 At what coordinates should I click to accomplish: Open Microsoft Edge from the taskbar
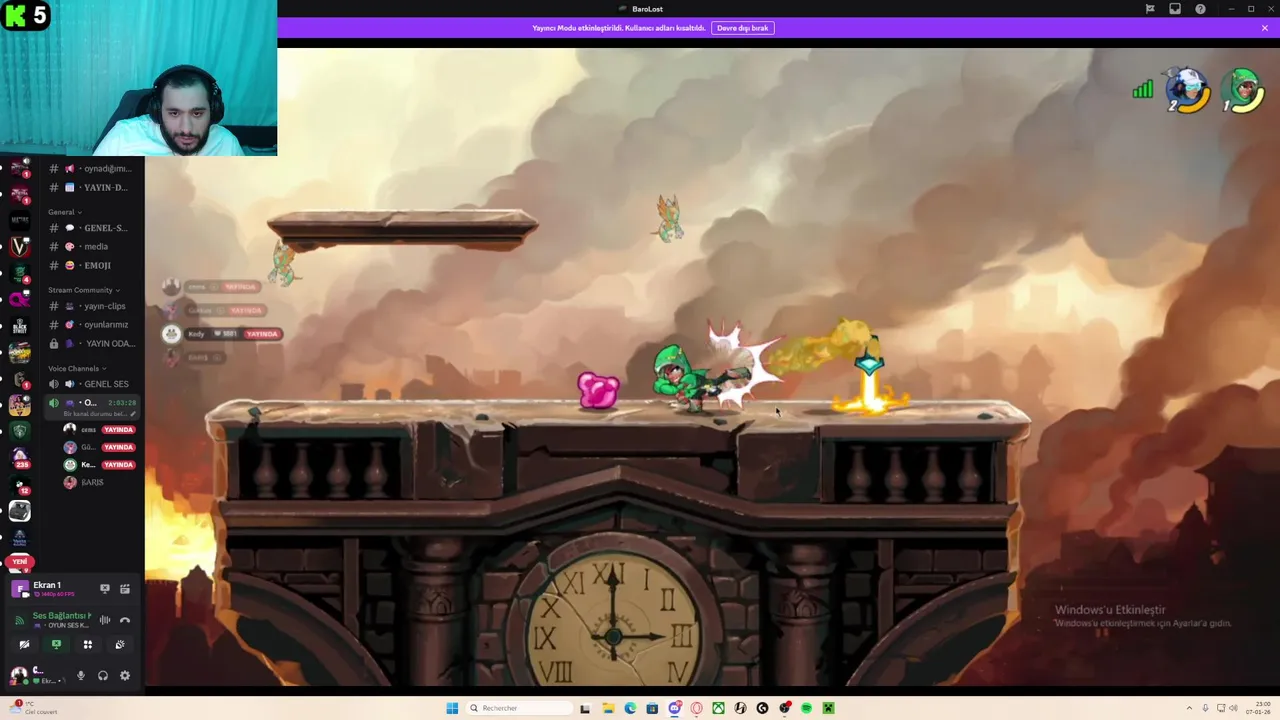coord(630,708)
